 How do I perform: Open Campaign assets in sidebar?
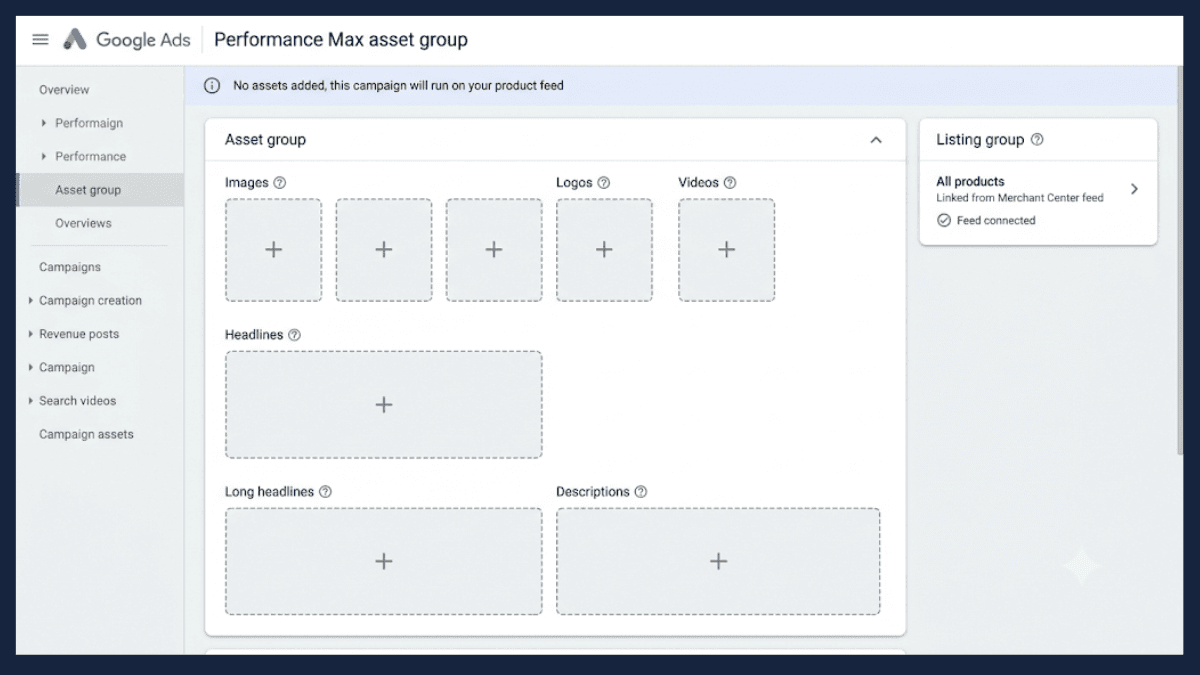86,434
